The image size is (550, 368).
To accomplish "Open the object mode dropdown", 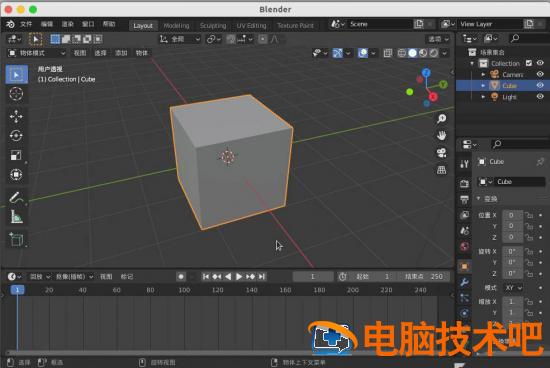I will 37,53.
